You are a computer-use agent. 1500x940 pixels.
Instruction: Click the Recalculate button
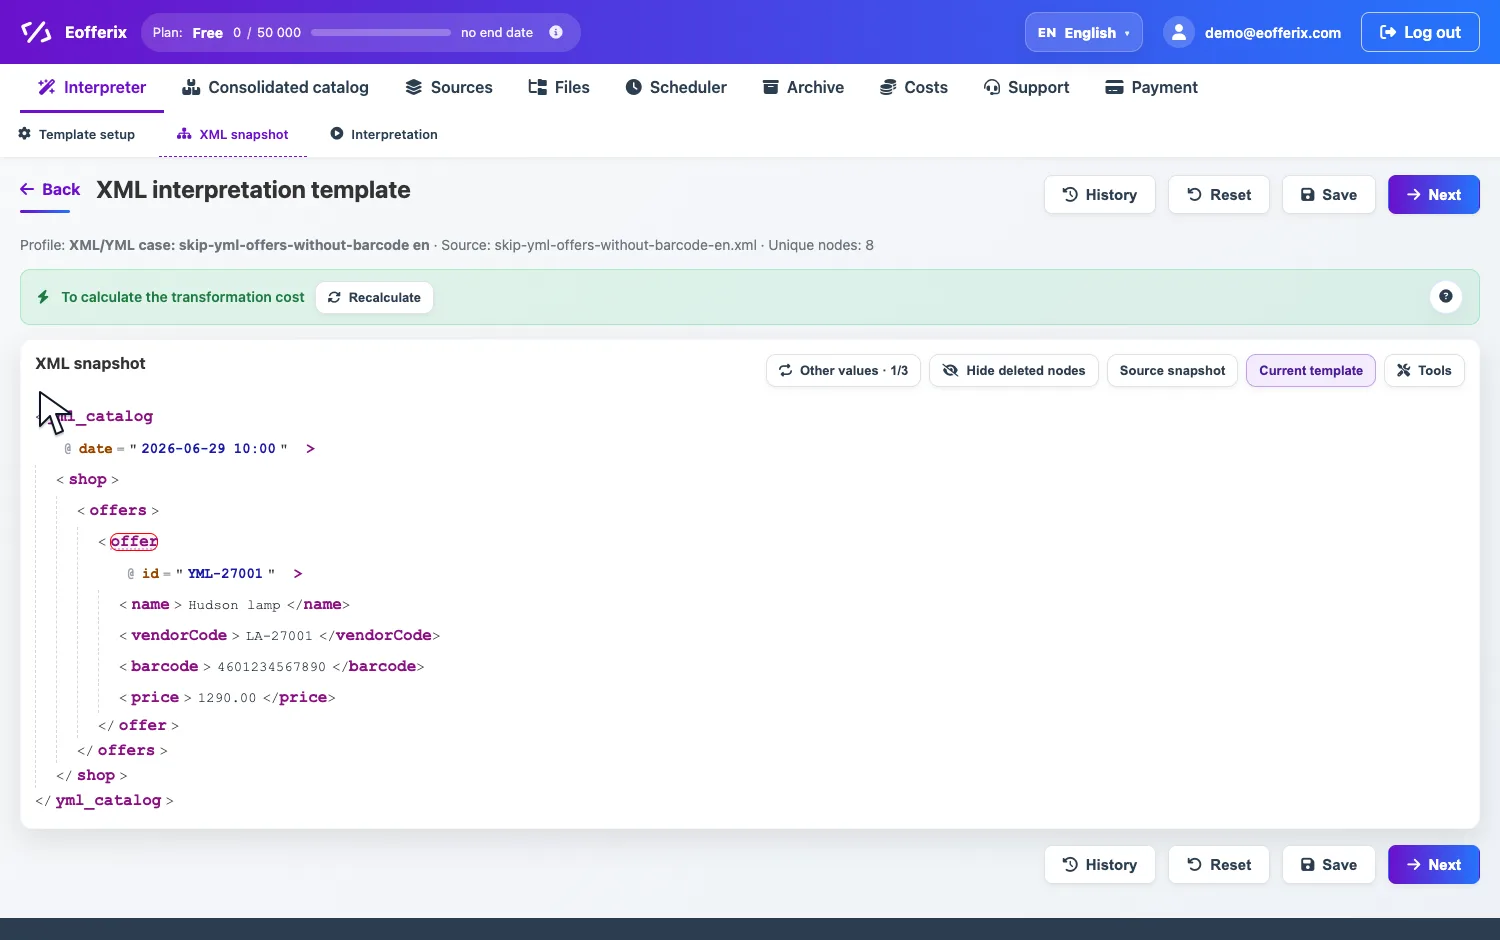coord(375,297)
